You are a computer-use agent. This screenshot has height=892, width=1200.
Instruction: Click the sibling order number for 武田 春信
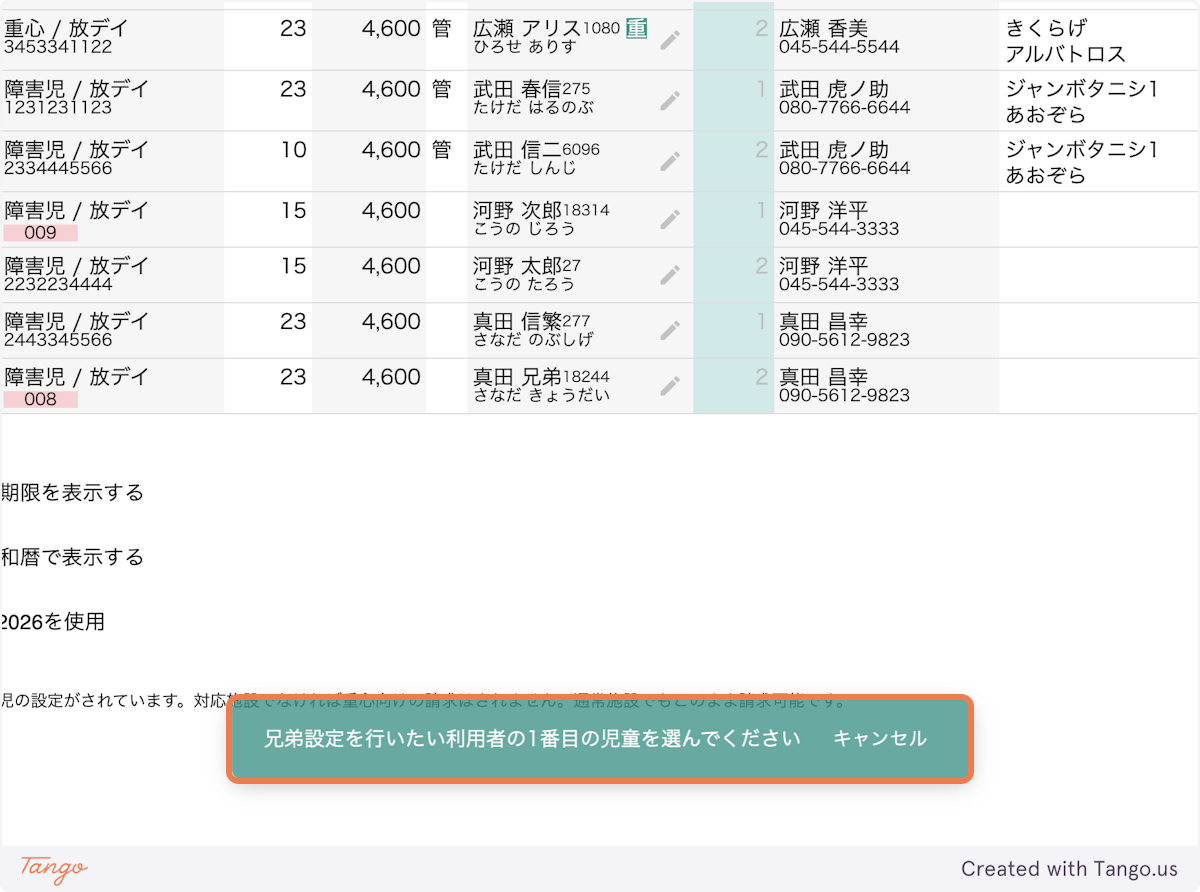(761, 90)
